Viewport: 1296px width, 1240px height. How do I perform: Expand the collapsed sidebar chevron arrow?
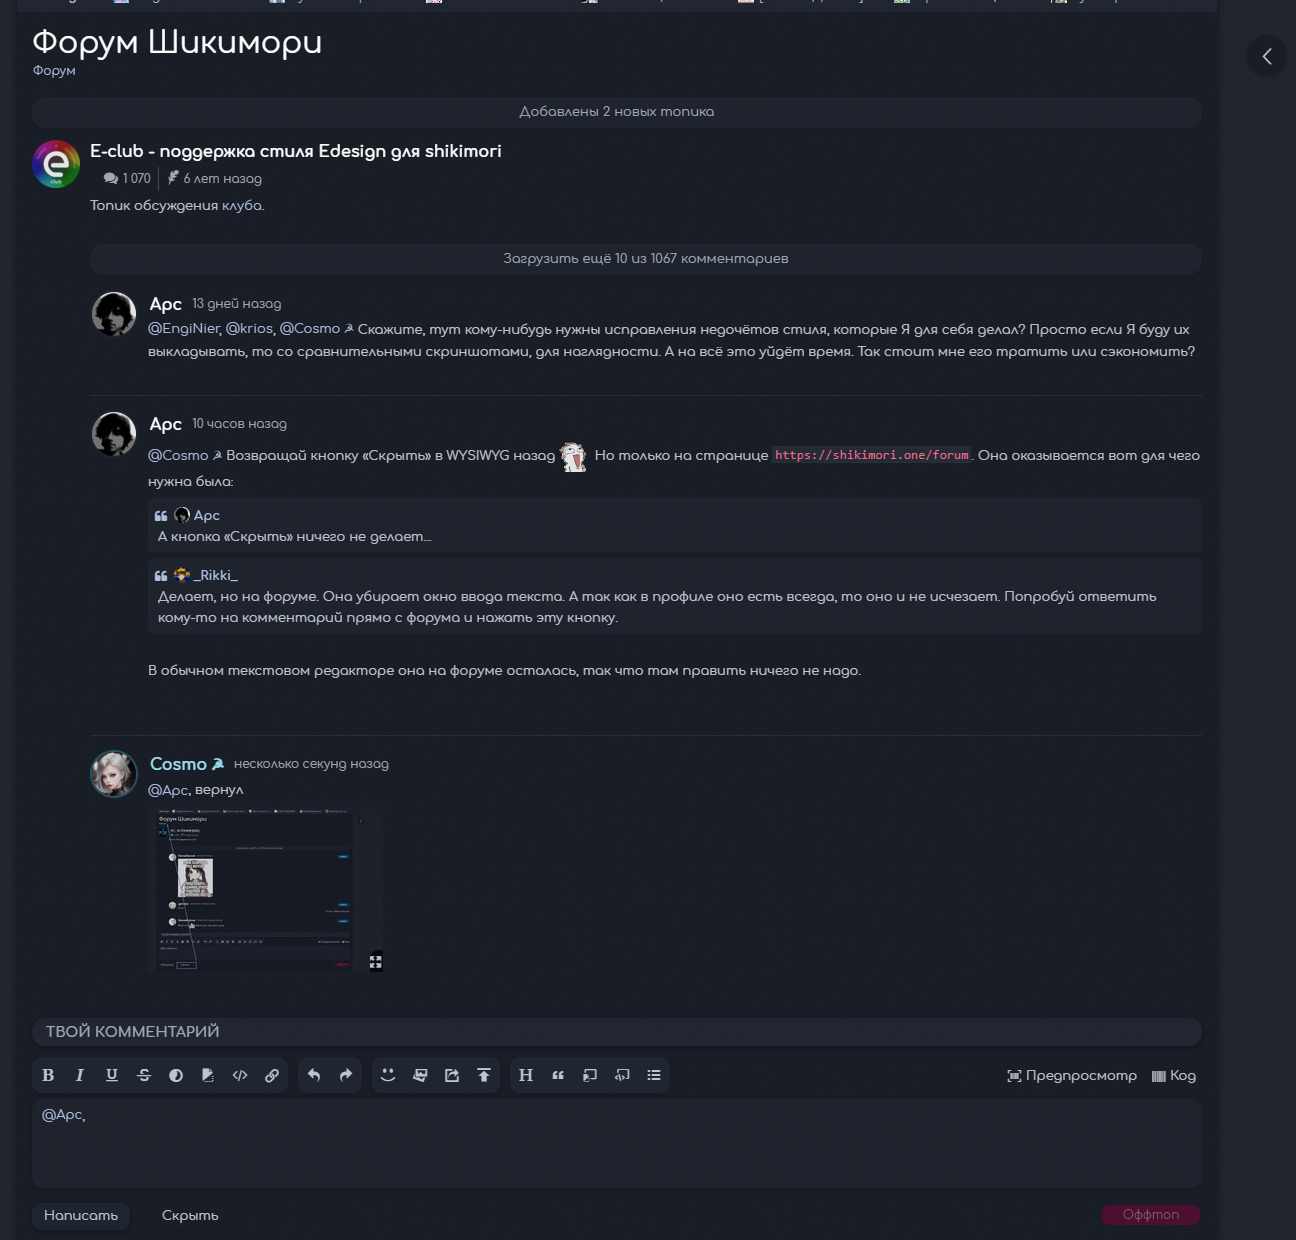pos(1267,56)
